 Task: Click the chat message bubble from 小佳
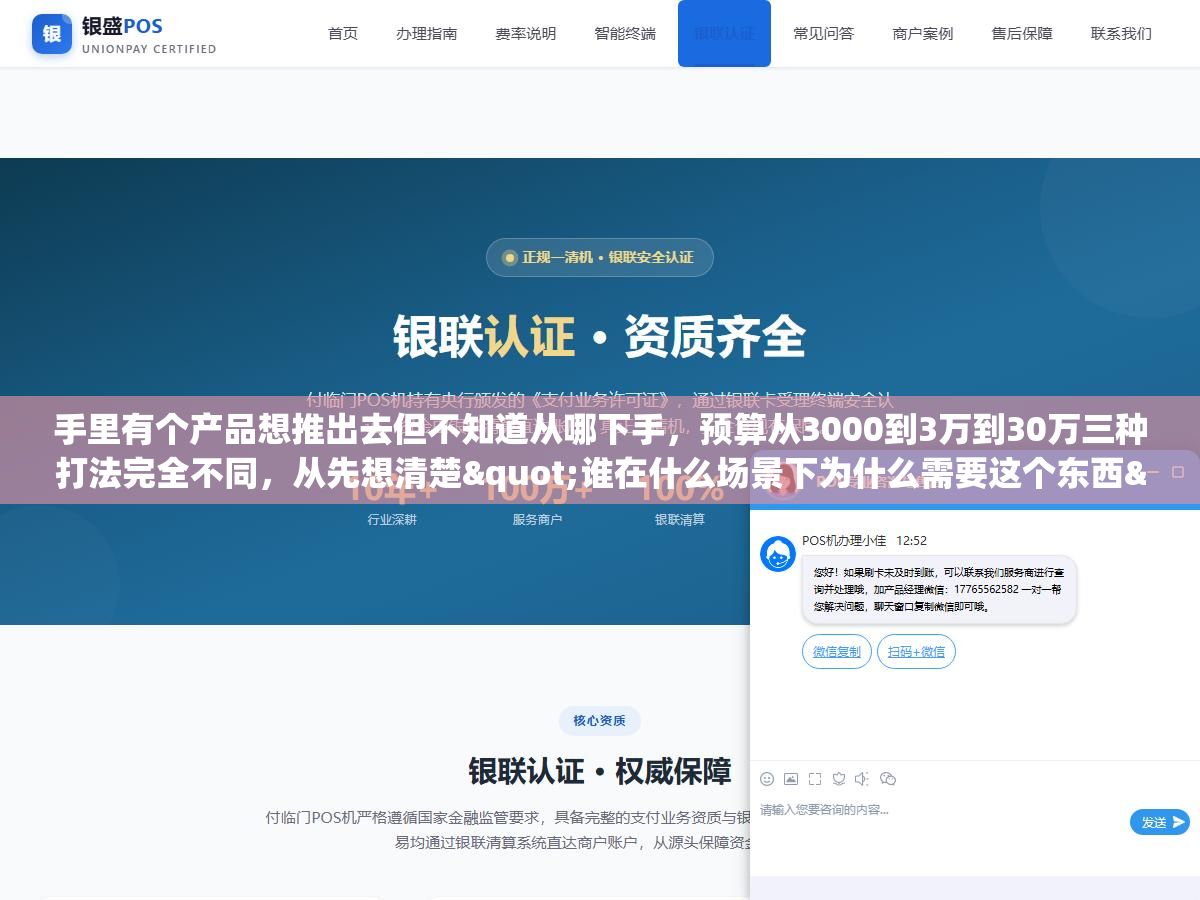(939, 590)
